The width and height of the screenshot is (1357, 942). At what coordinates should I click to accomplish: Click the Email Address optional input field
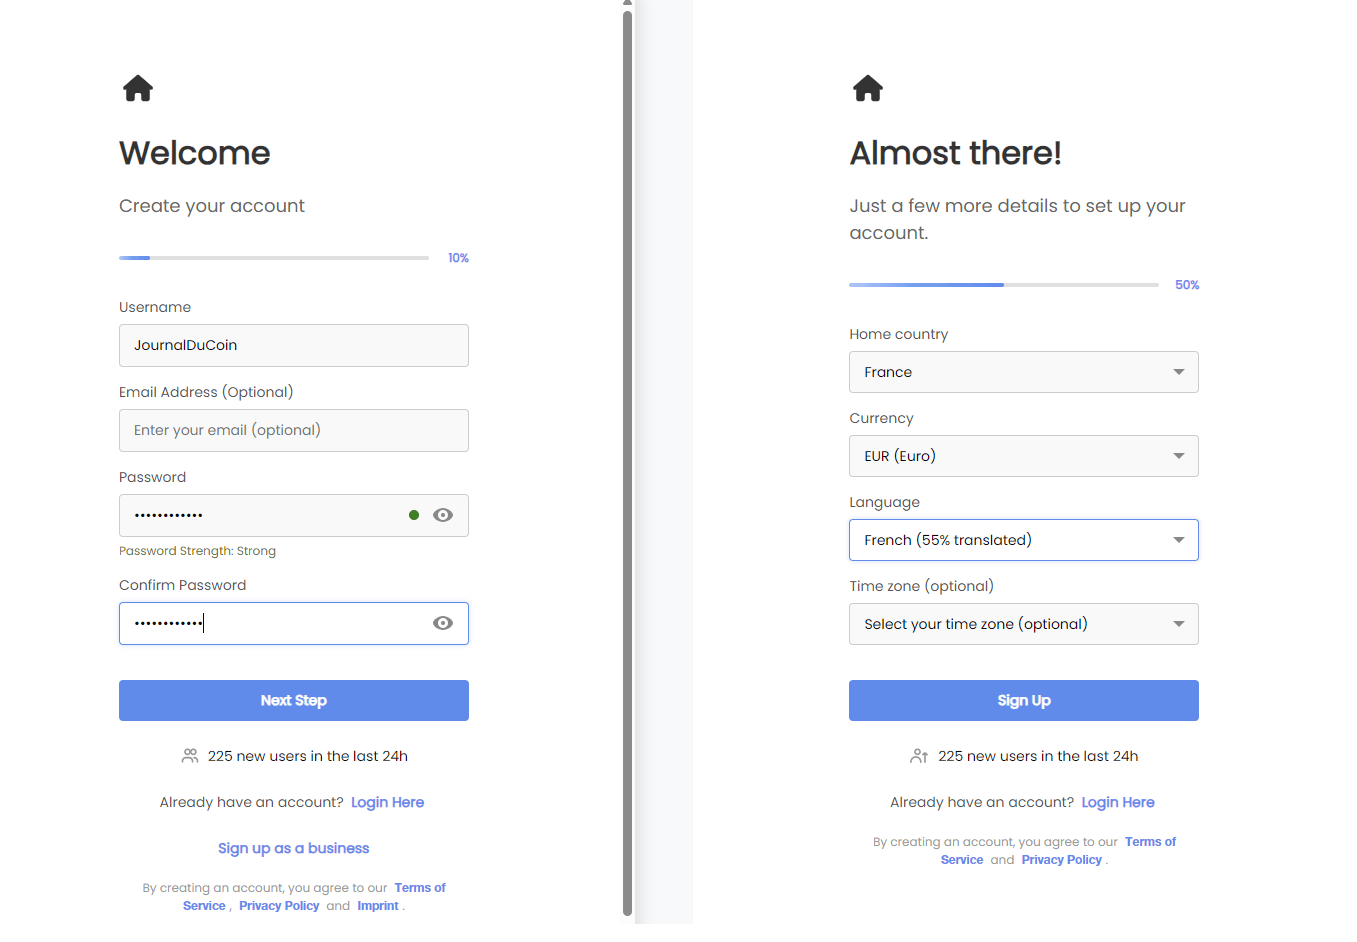[x=293, y=430]
